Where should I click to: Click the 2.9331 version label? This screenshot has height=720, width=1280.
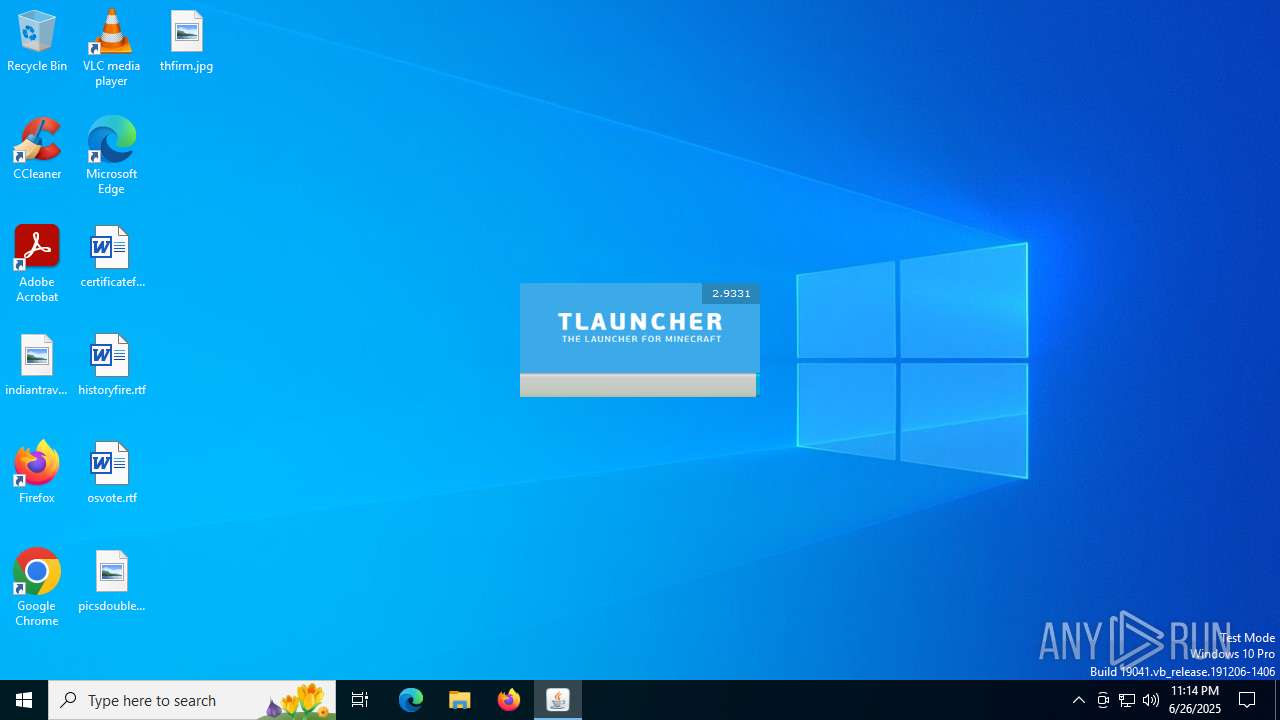point(731,293)
